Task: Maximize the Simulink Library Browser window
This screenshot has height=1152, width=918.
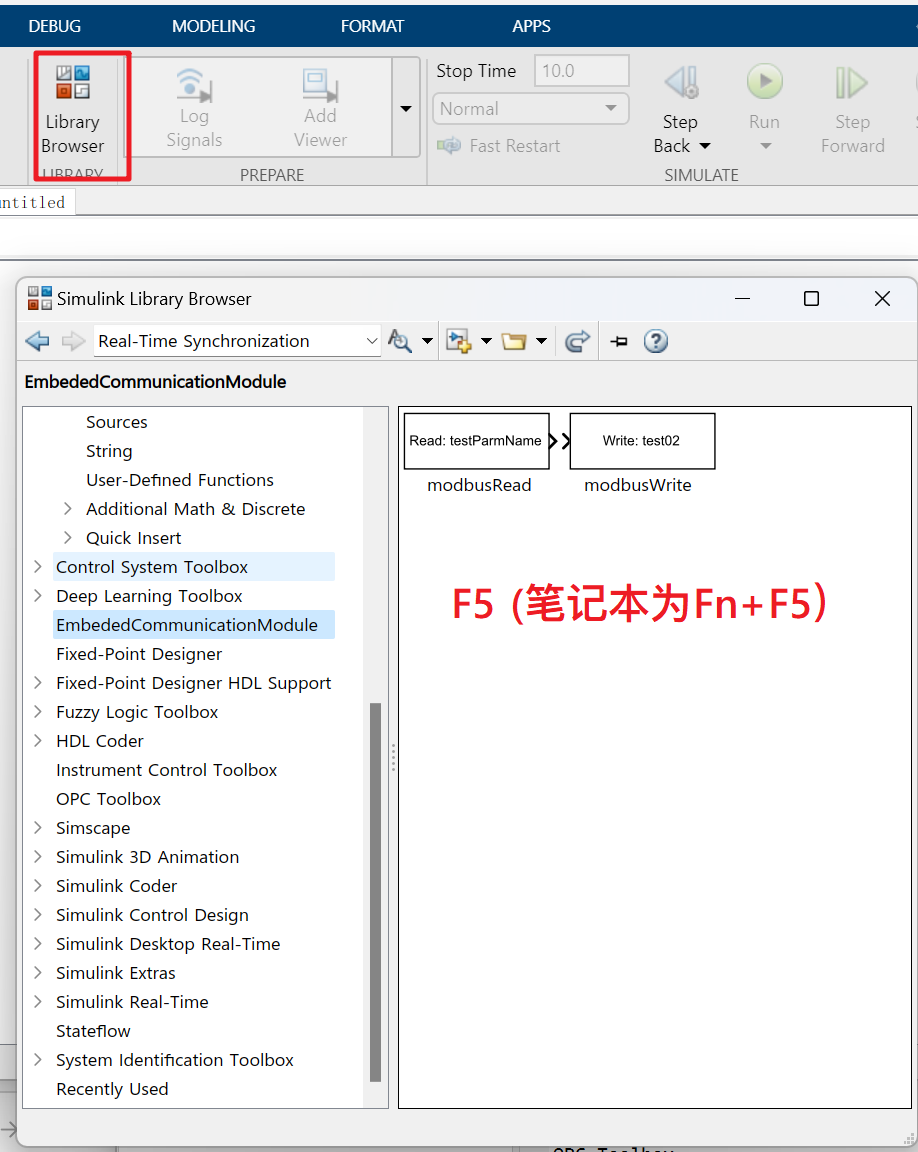Action: pyautogui.click(x=812, y=298)
